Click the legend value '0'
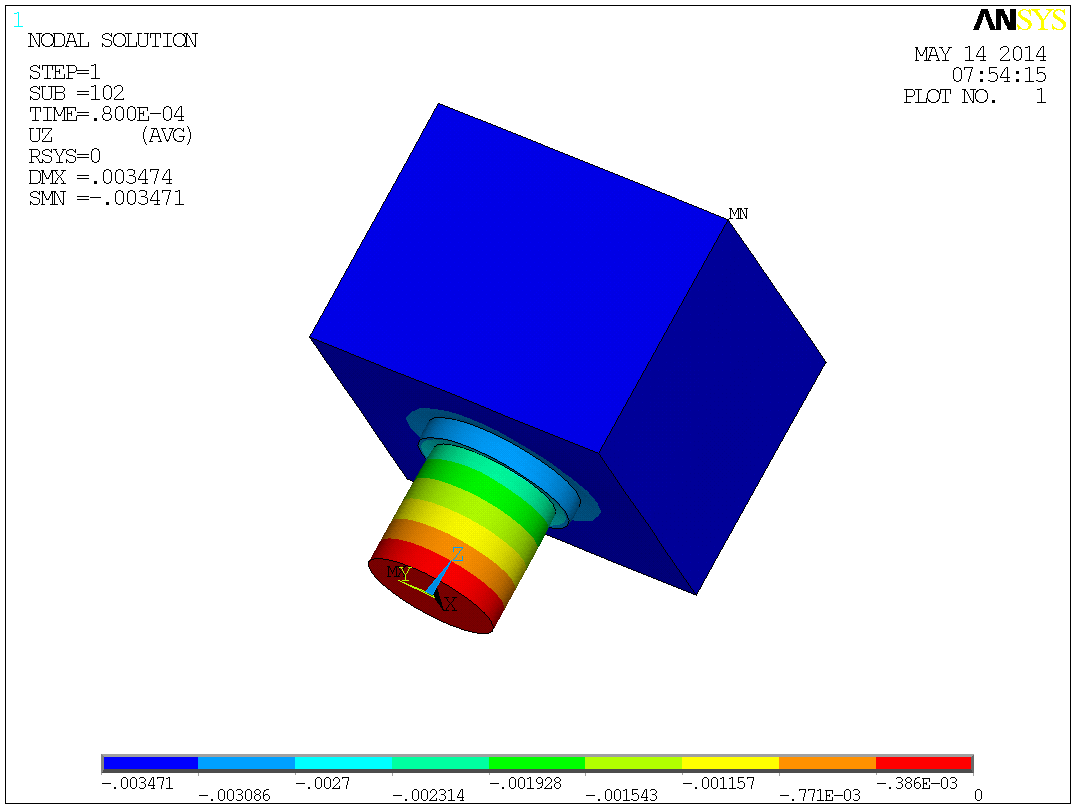This screenshot has height=810, width=1077. [978, 796]
